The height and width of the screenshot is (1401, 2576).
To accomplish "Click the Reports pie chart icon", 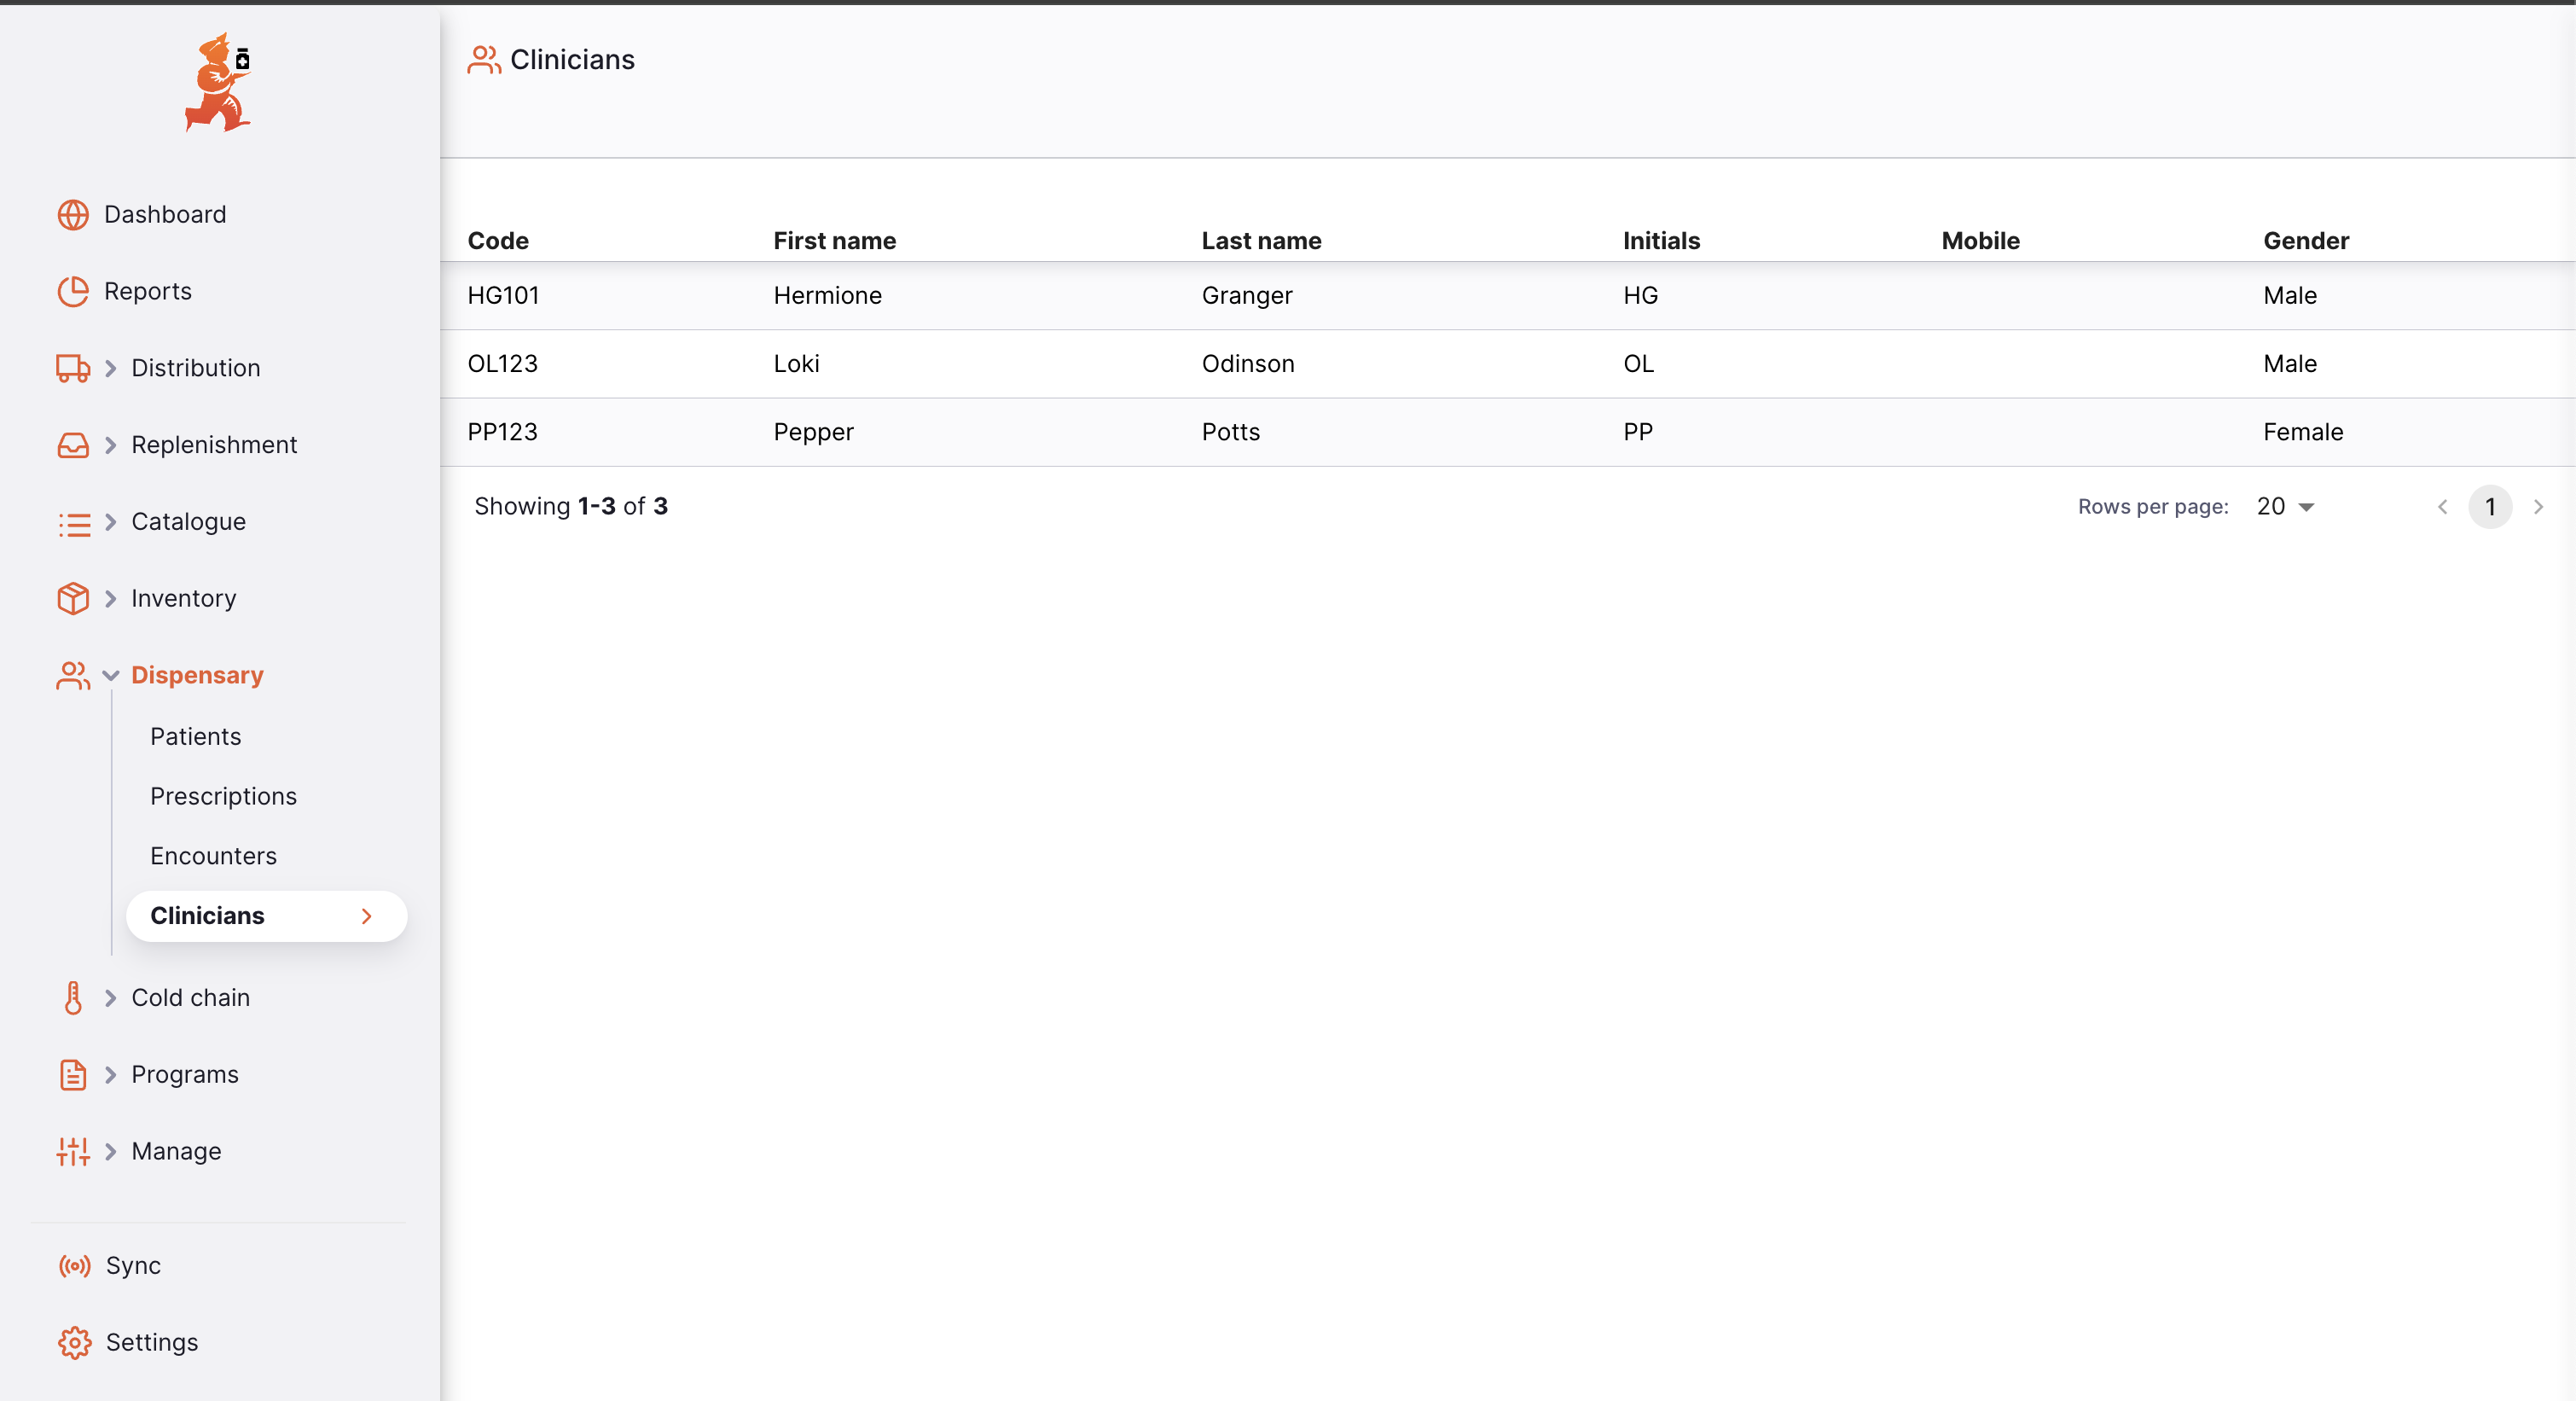I will pyautogui.click(x=73, y=292).
